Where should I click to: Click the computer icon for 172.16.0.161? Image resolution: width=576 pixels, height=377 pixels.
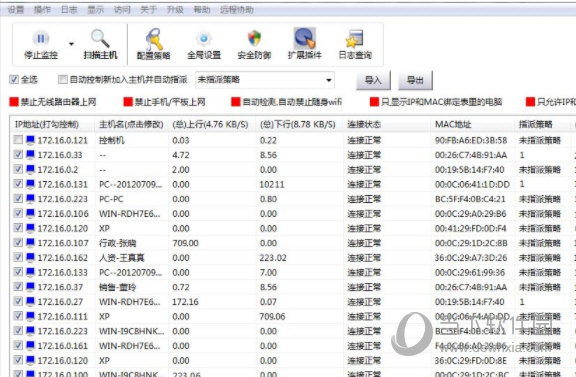tap(30, 346)
